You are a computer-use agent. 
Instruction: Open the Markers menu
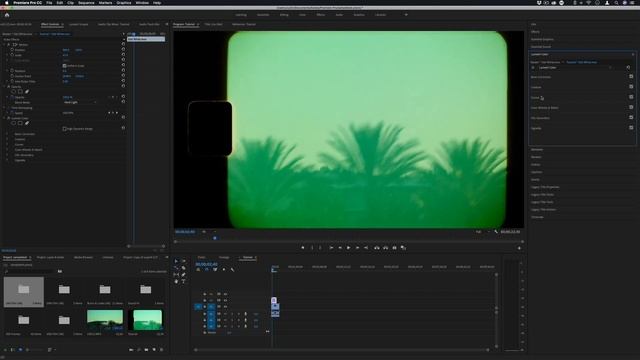[105, 3]
